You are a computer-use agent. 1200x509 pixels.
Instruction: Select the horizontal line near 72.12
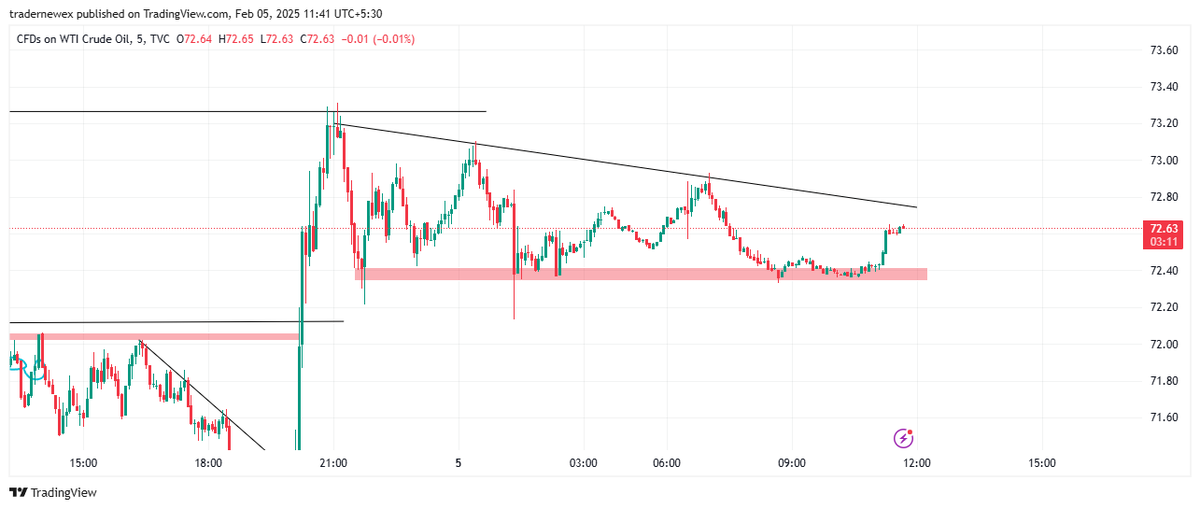pyautogui.click(x=176, y=322)
